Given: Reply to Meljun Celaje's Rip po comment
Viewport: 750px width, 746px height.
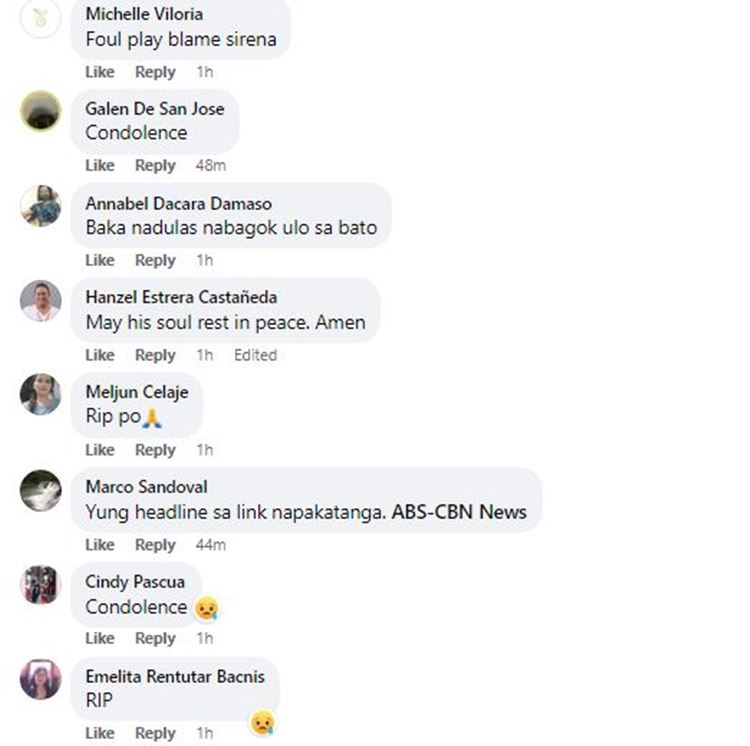Looking at the screenshot, I should point(155,450).
